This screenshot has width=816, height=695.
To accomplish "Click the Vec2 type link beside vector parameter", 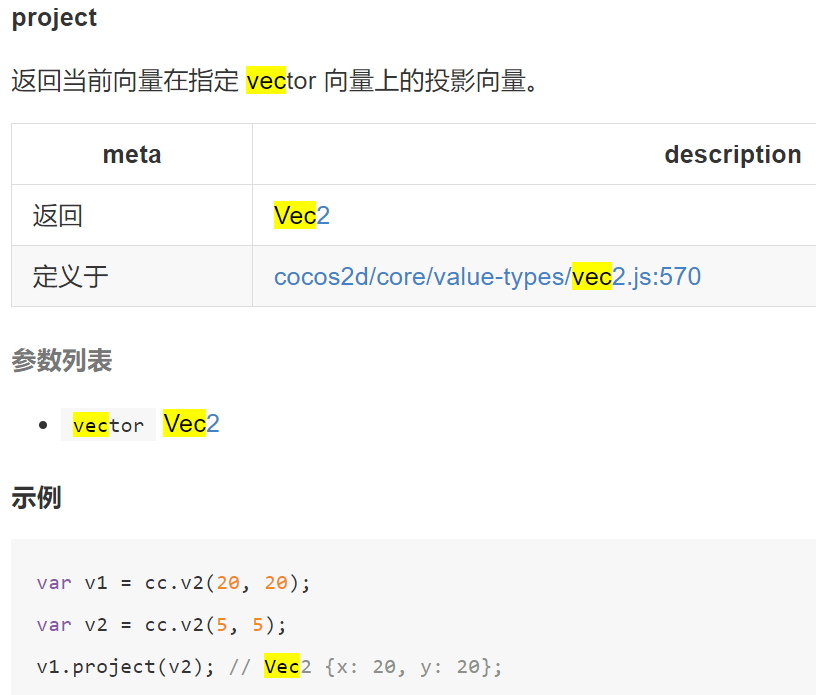I will point(191,424).
